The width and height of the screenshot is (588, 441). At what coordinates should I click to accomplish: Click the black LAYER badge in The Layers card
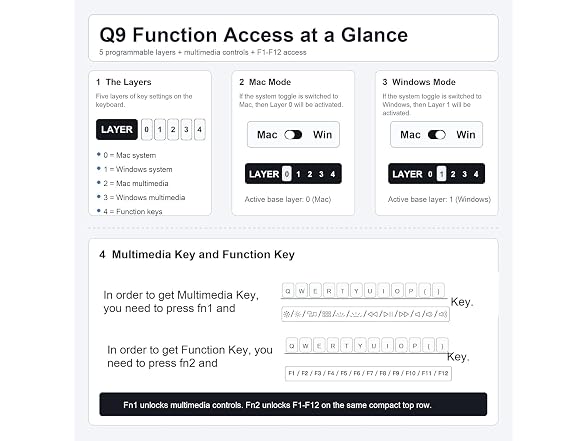coord(117,129)
